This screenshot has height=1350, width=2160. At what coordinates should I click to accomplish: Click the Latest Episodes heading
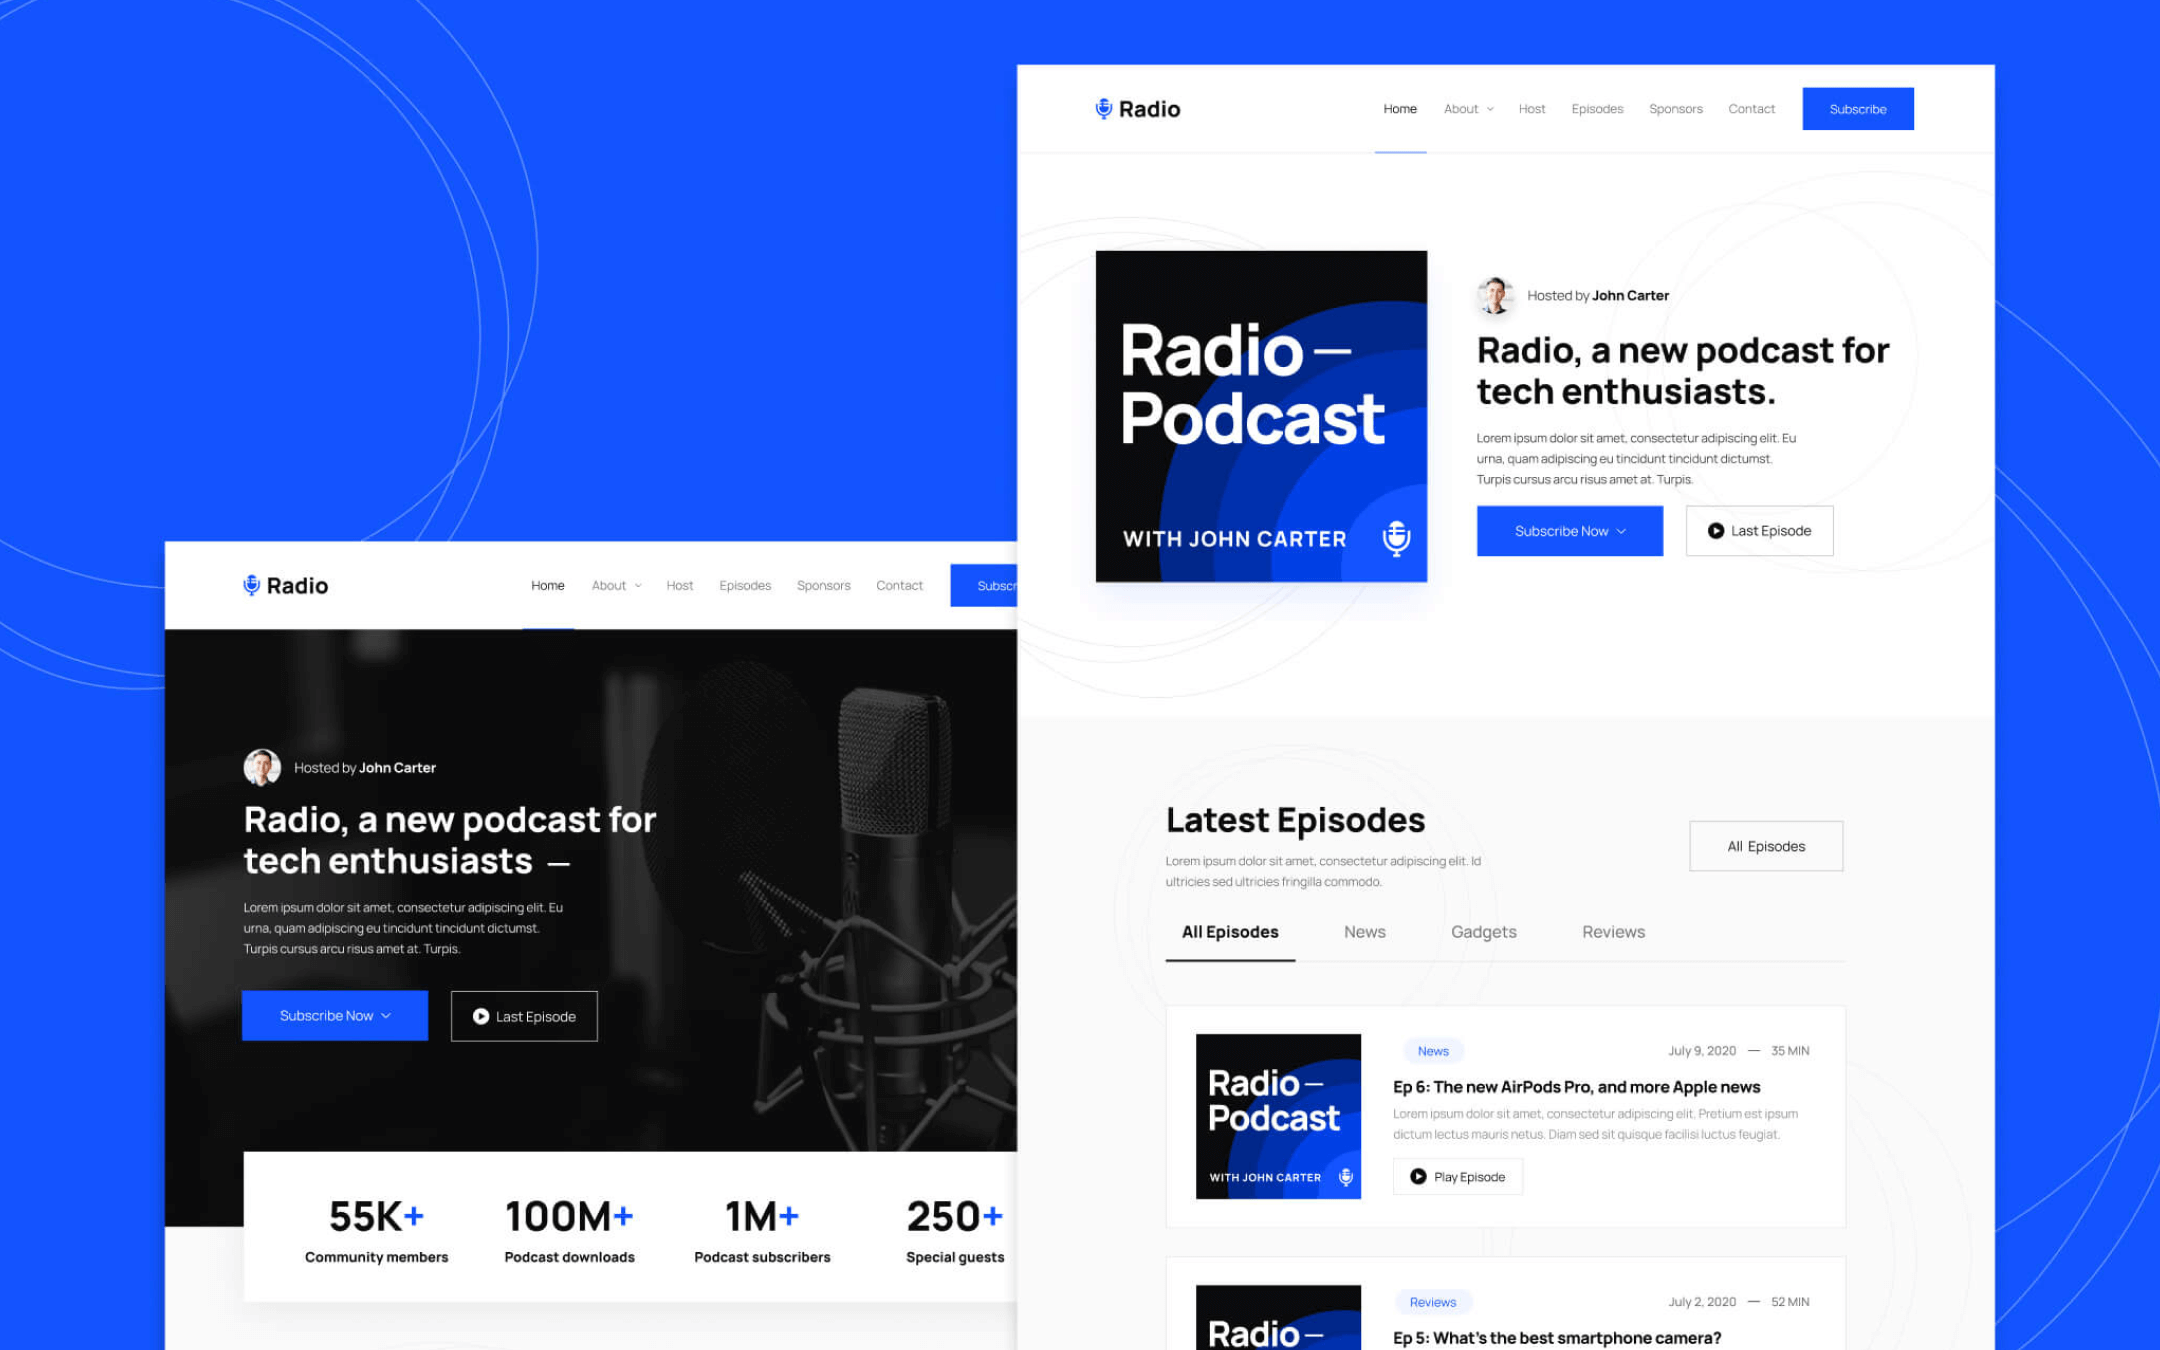click(1295, 820)
